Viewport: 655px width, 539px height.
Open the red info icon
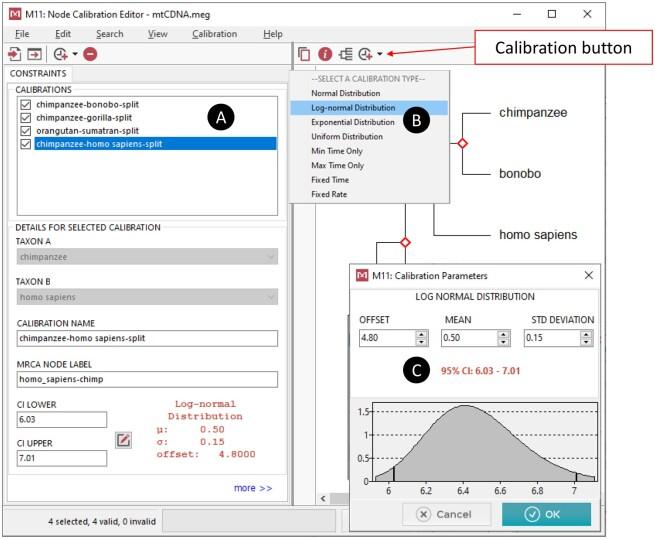[325, 54]
